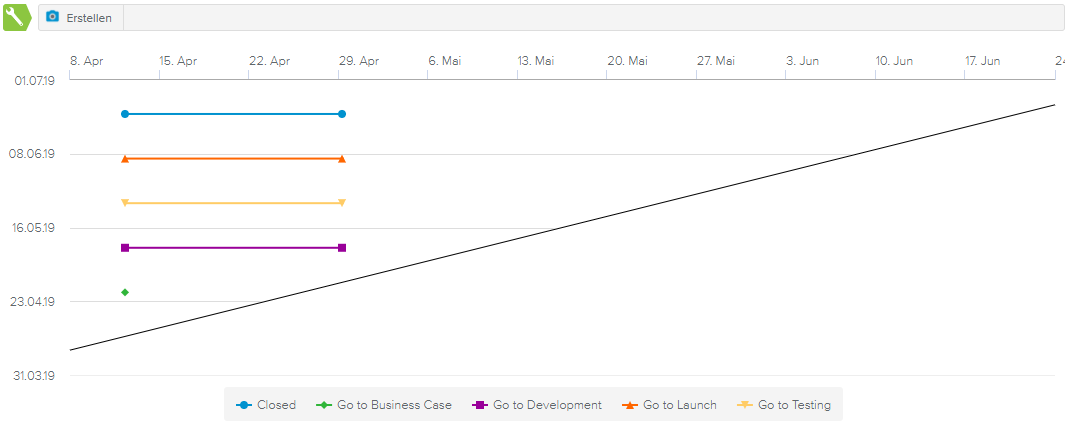Click the right yellow Testing triangle marker

(342, 203)
